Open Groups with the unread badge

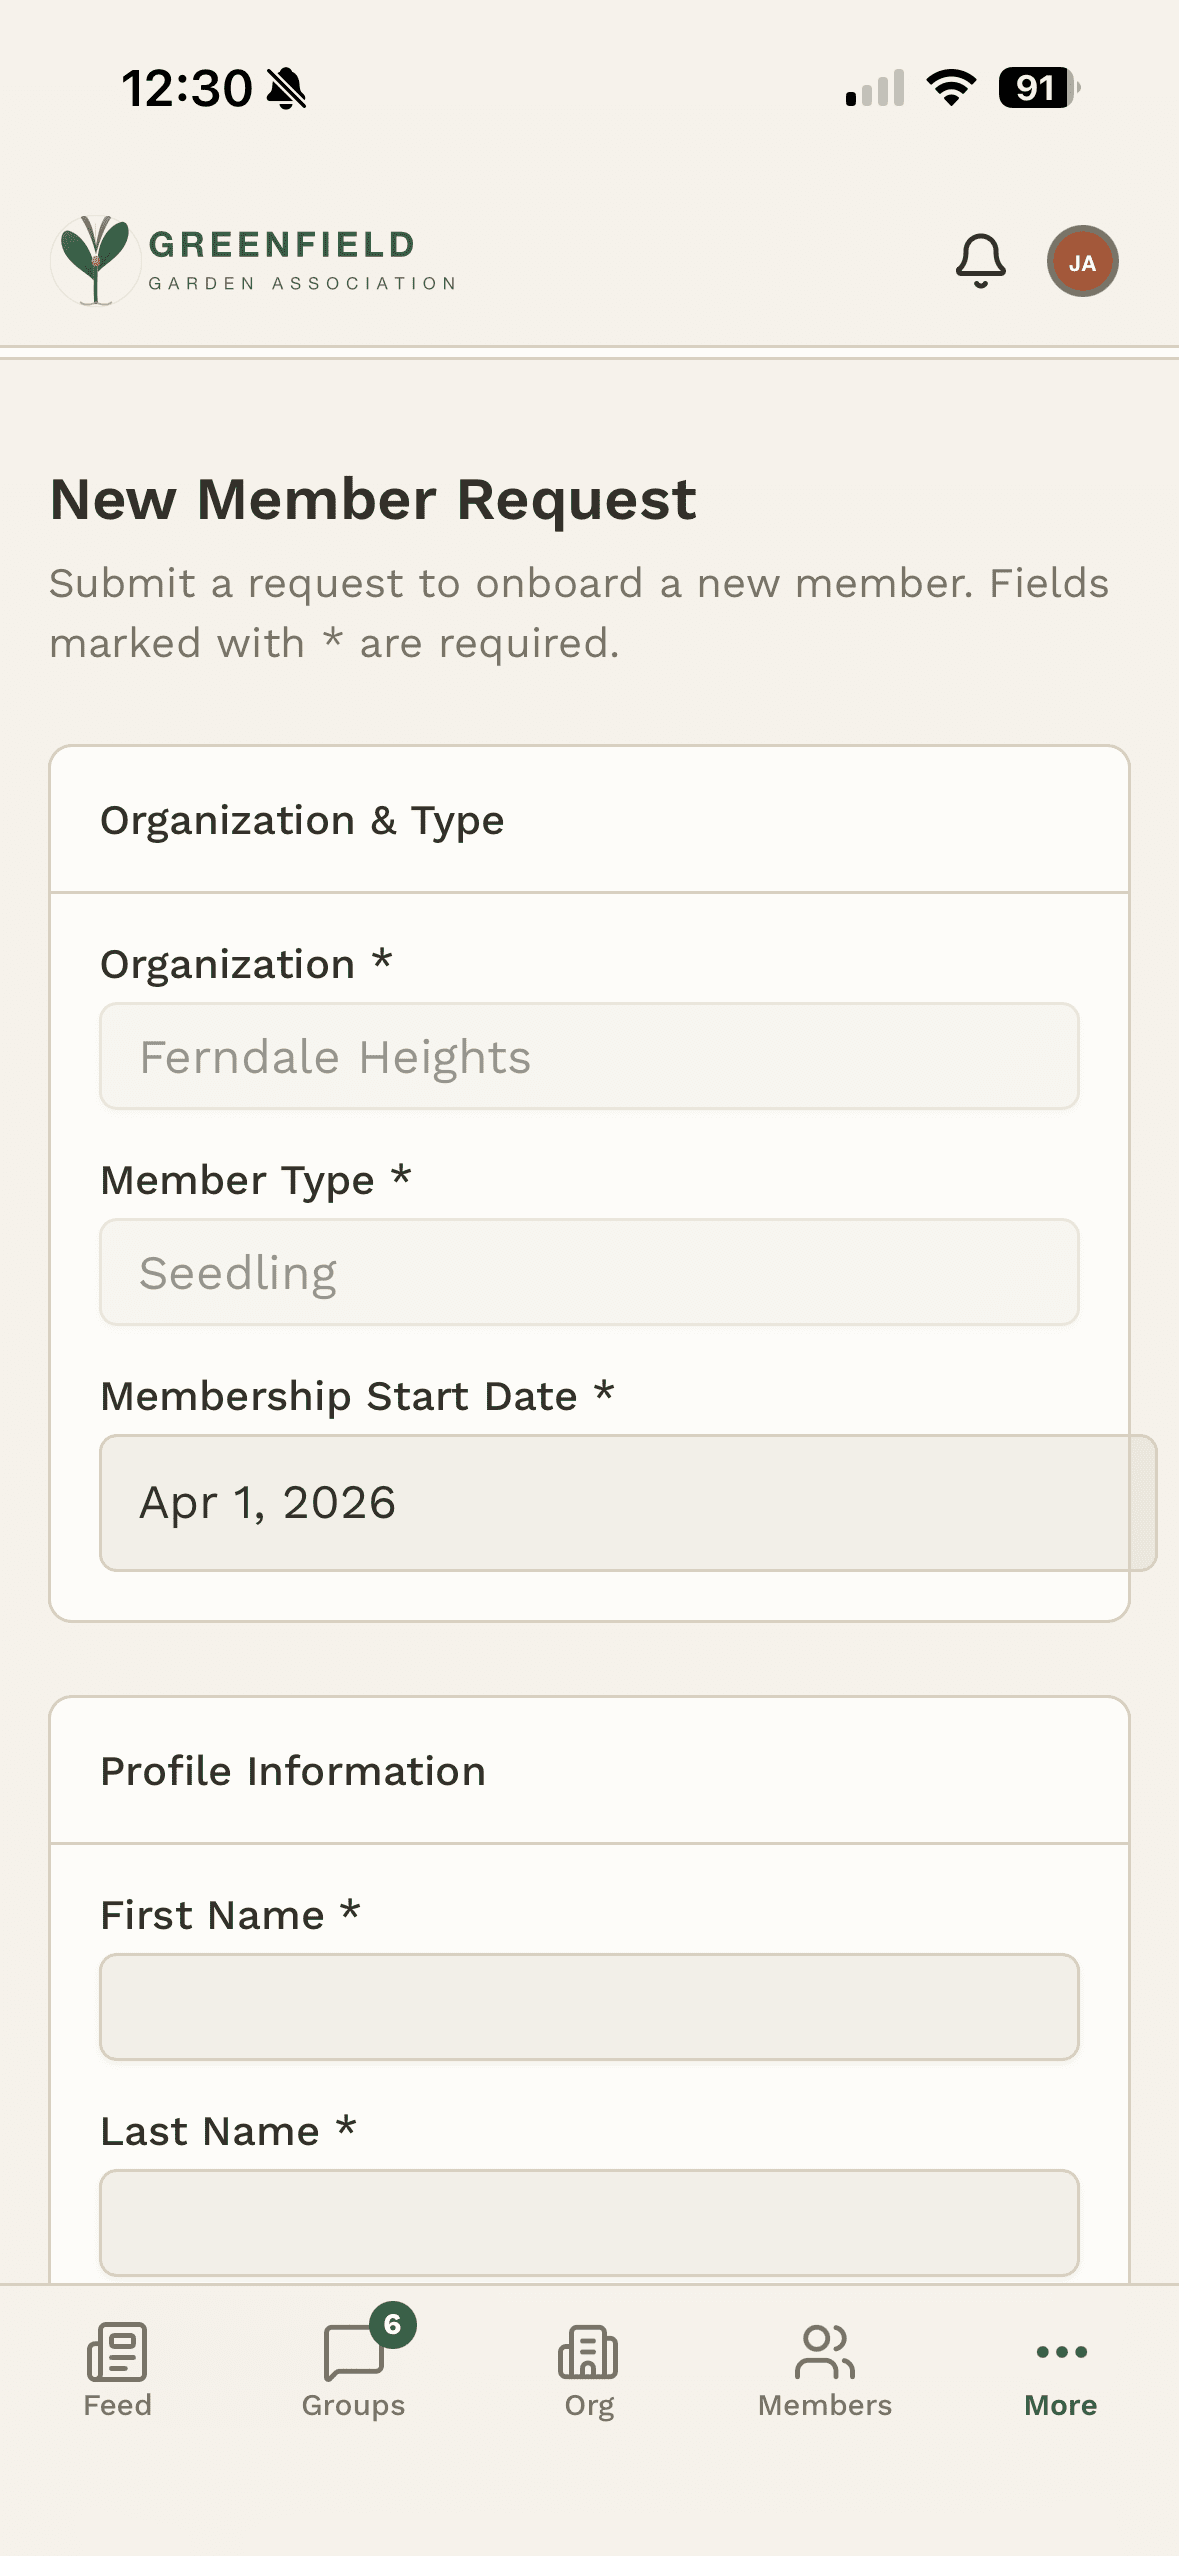pos(352,2360)
